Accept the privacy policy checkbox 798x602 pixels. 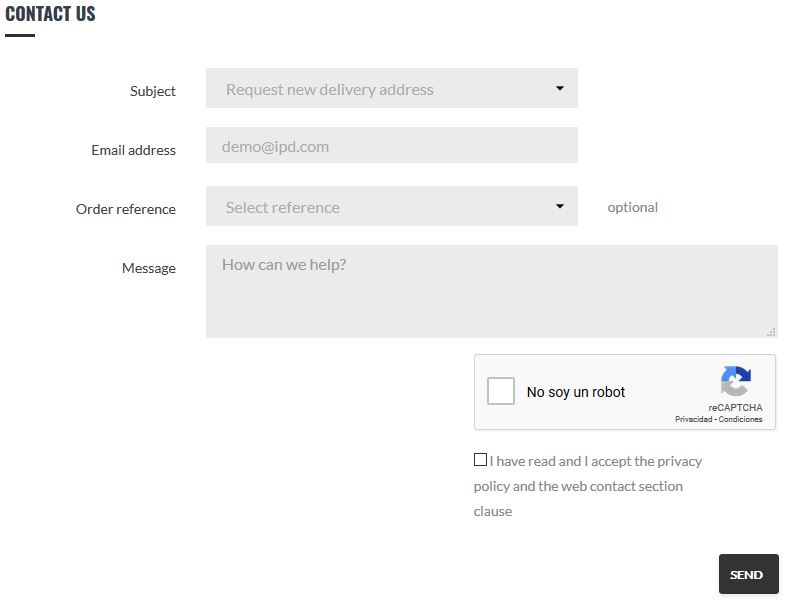click(x=480, y=460)
